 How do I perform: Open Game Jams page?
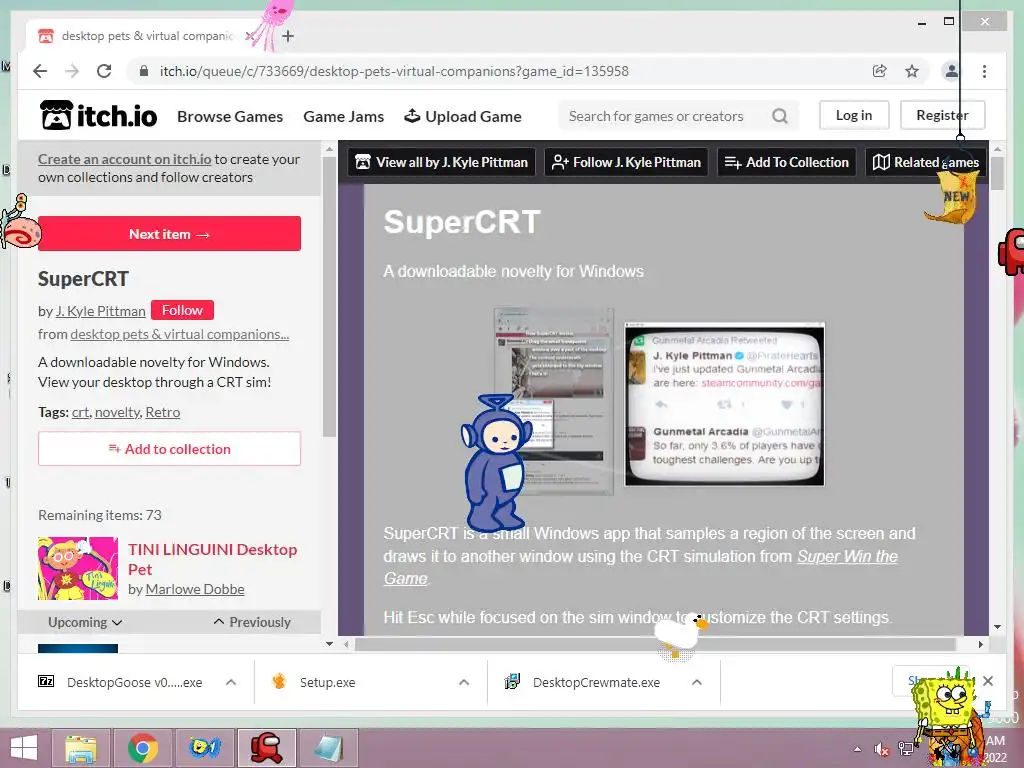[x=344, y=116]
